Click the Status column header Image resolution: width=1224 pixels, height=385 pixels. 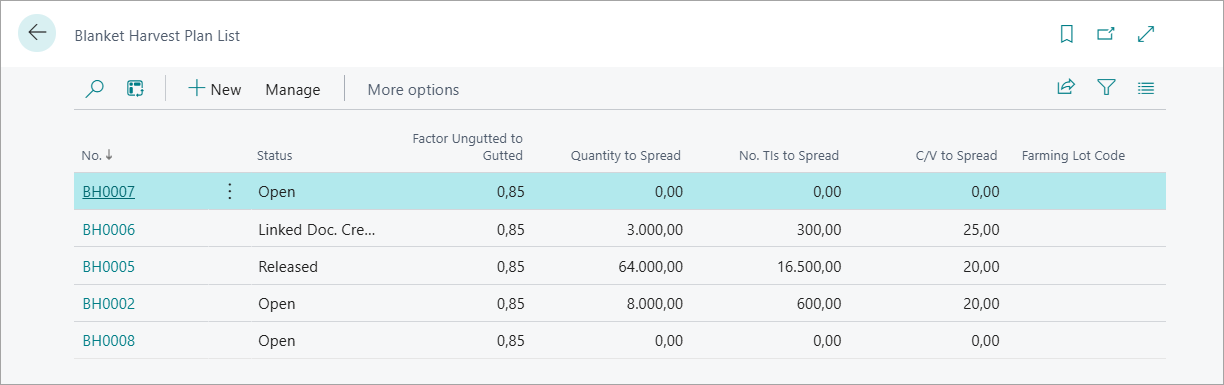(275, 155)
